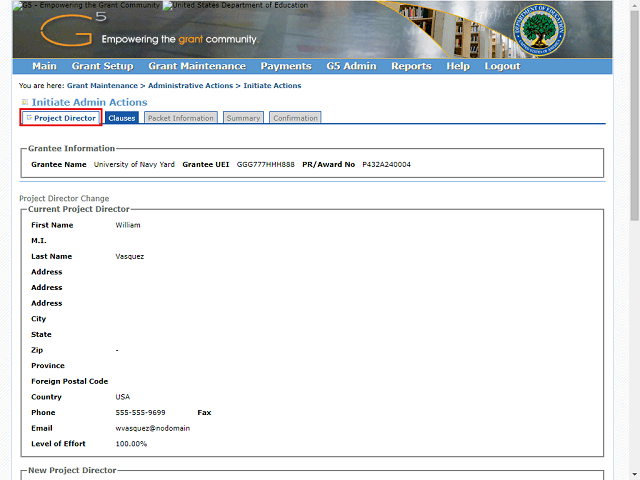Click the country value USA
This screenshot has width=640, height=480.
[x=122, y=397]
